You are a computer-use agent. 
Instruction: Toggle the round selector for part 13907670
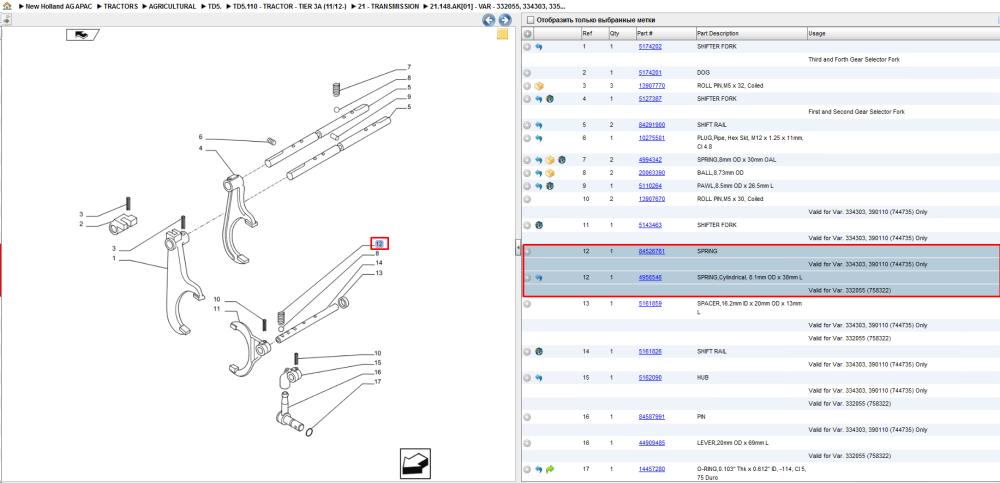tap(527, 199)
